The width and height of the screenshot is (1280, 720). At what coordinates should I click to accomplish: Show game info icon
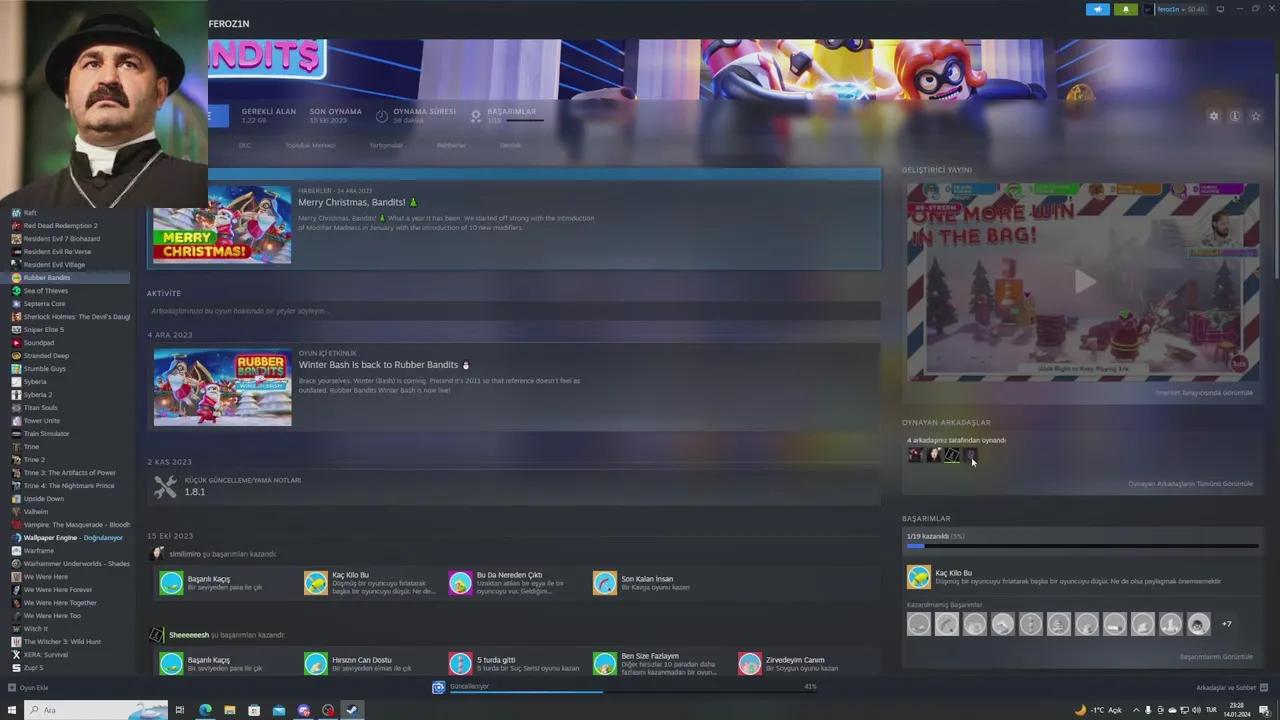[x=1235, y=116]
